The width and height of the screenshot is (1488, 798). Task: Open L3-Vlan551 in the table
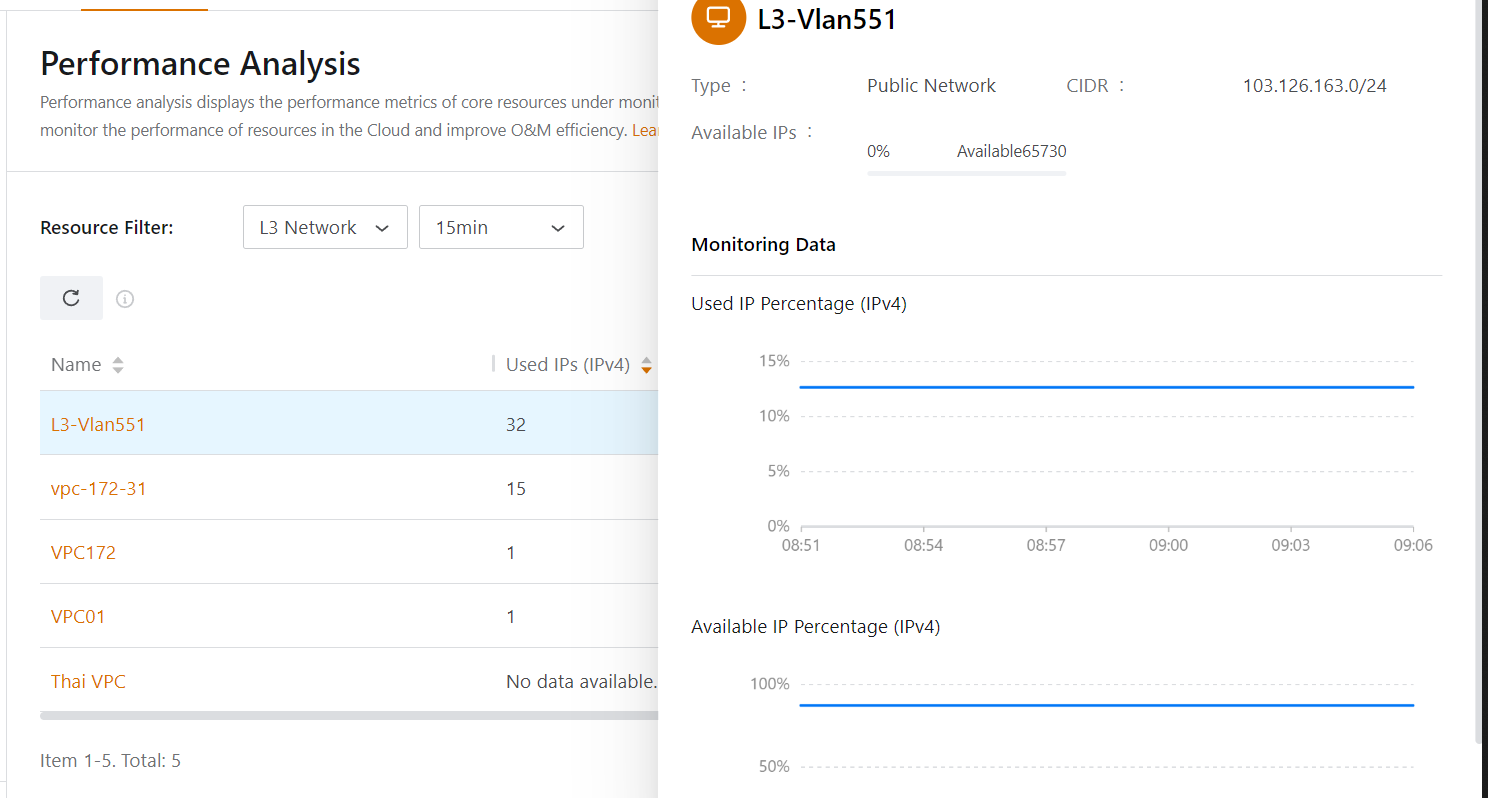(98, 424)
